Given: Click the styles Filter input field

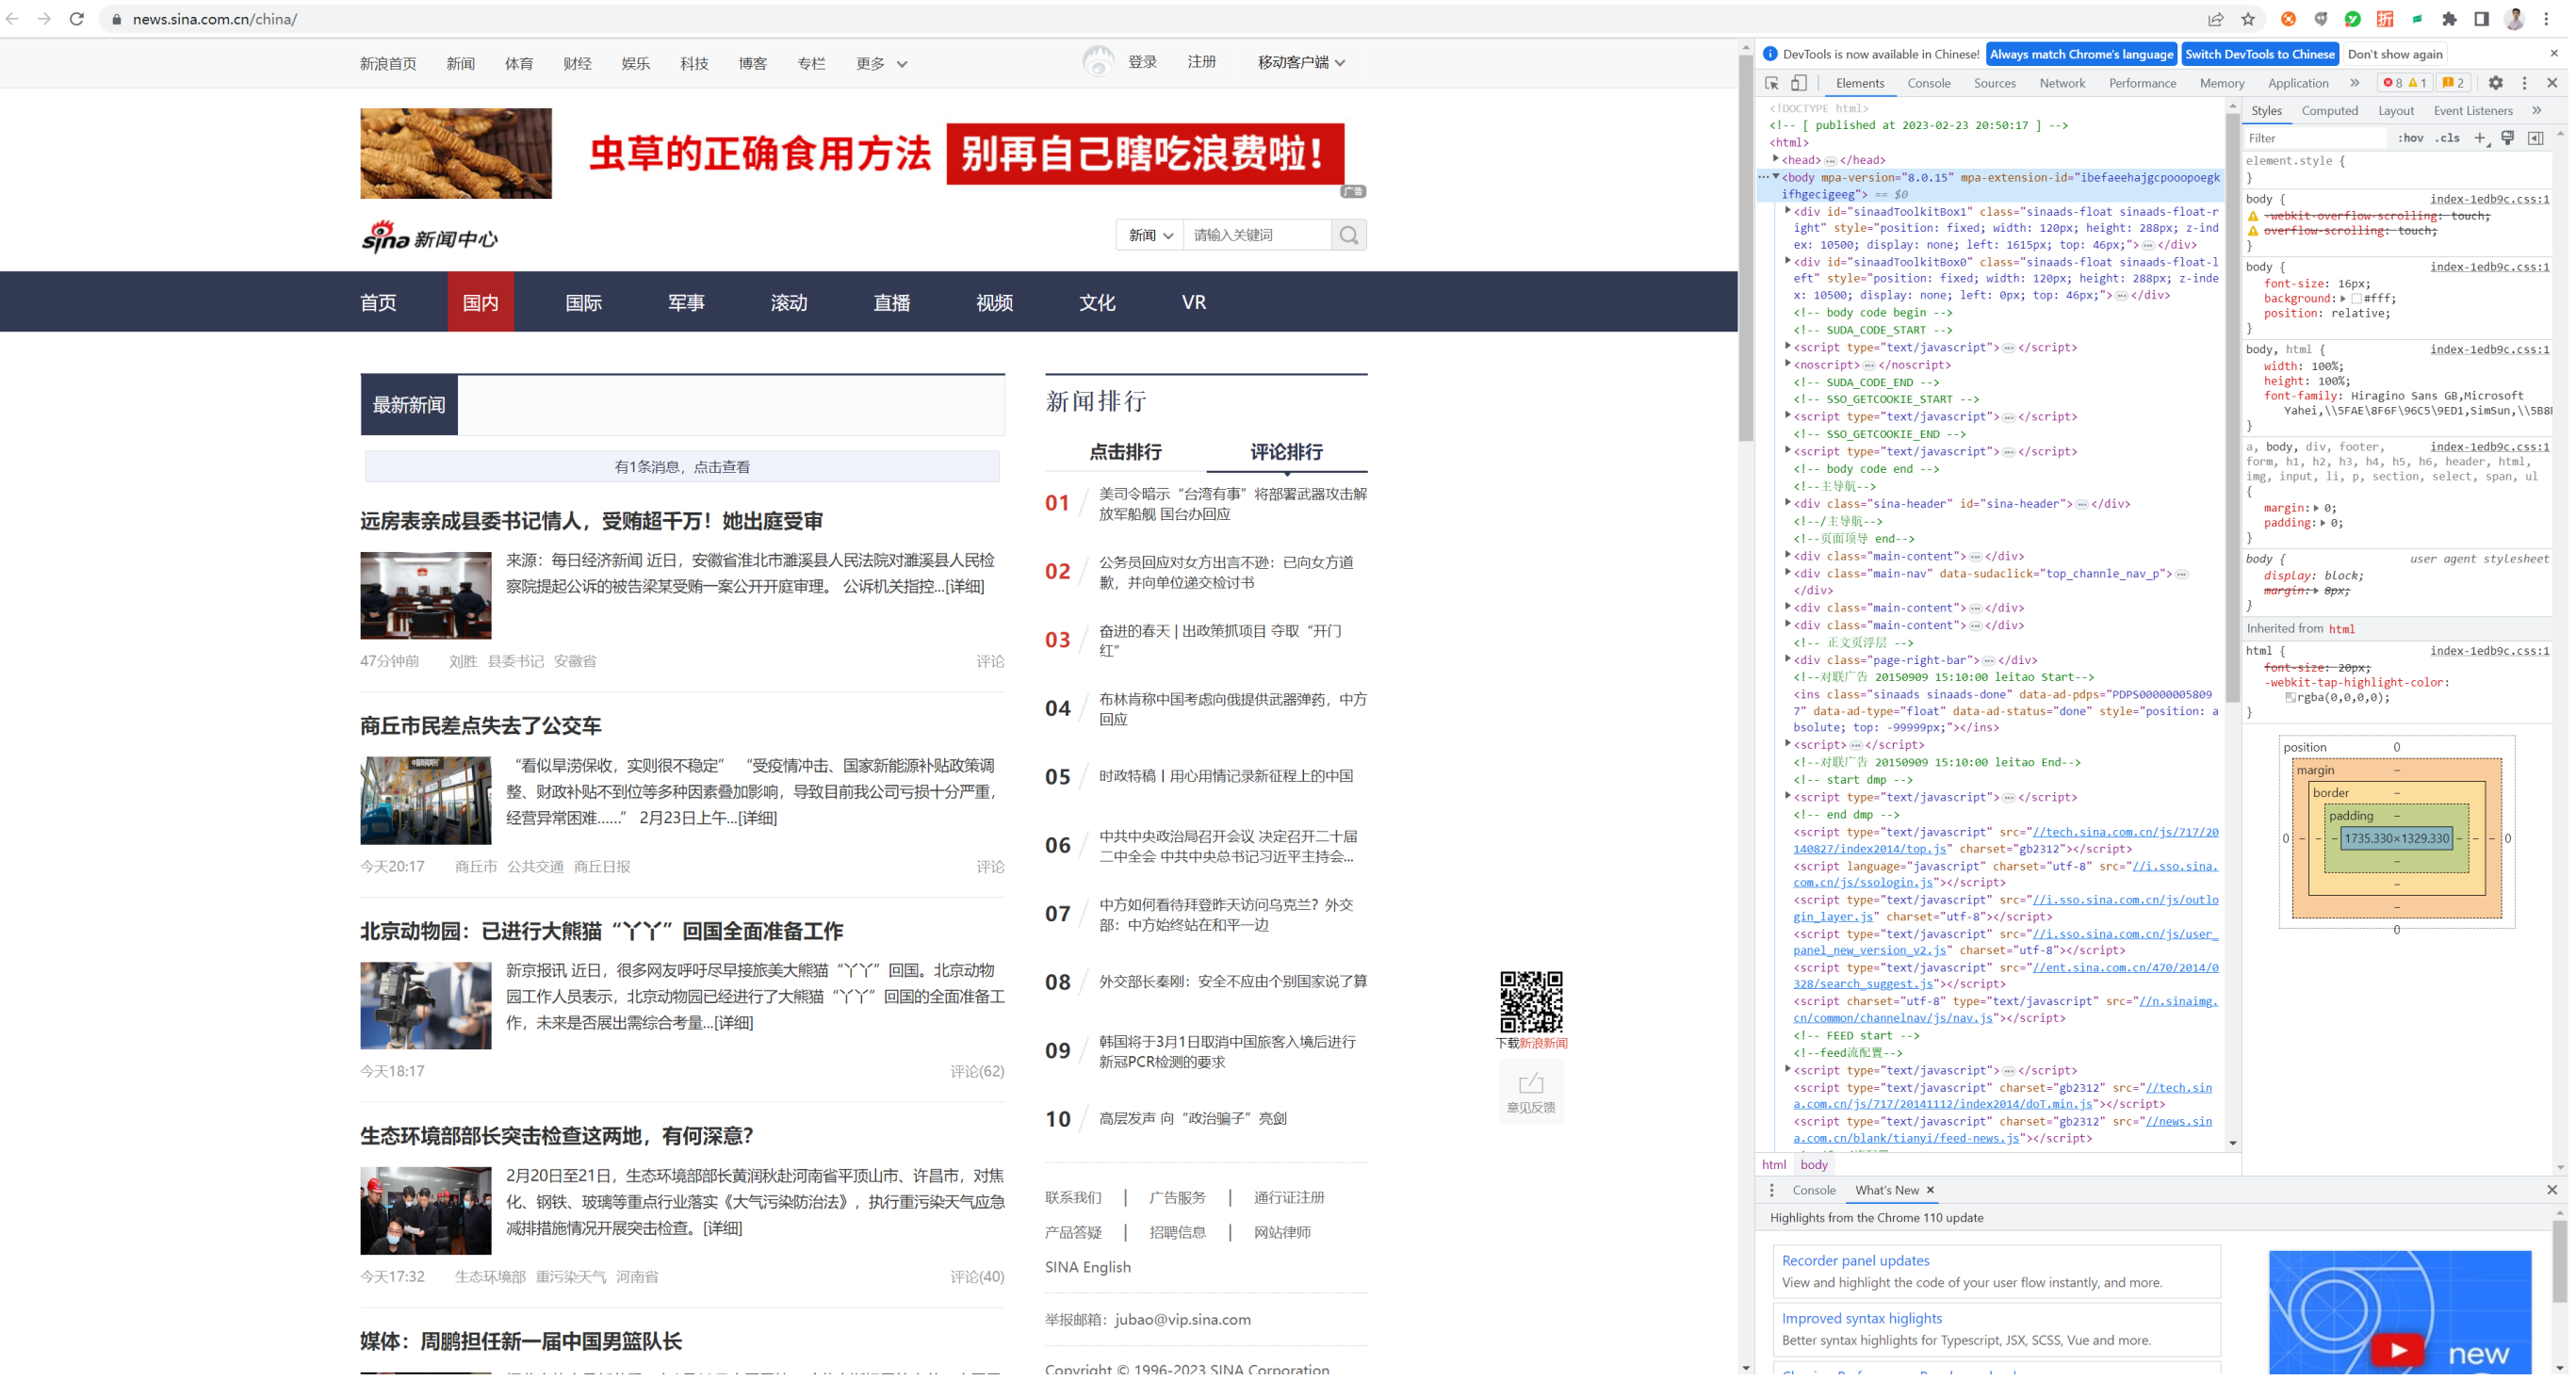Looking at the screenshot, I should pyautogui.click(x=2310, y=138).
